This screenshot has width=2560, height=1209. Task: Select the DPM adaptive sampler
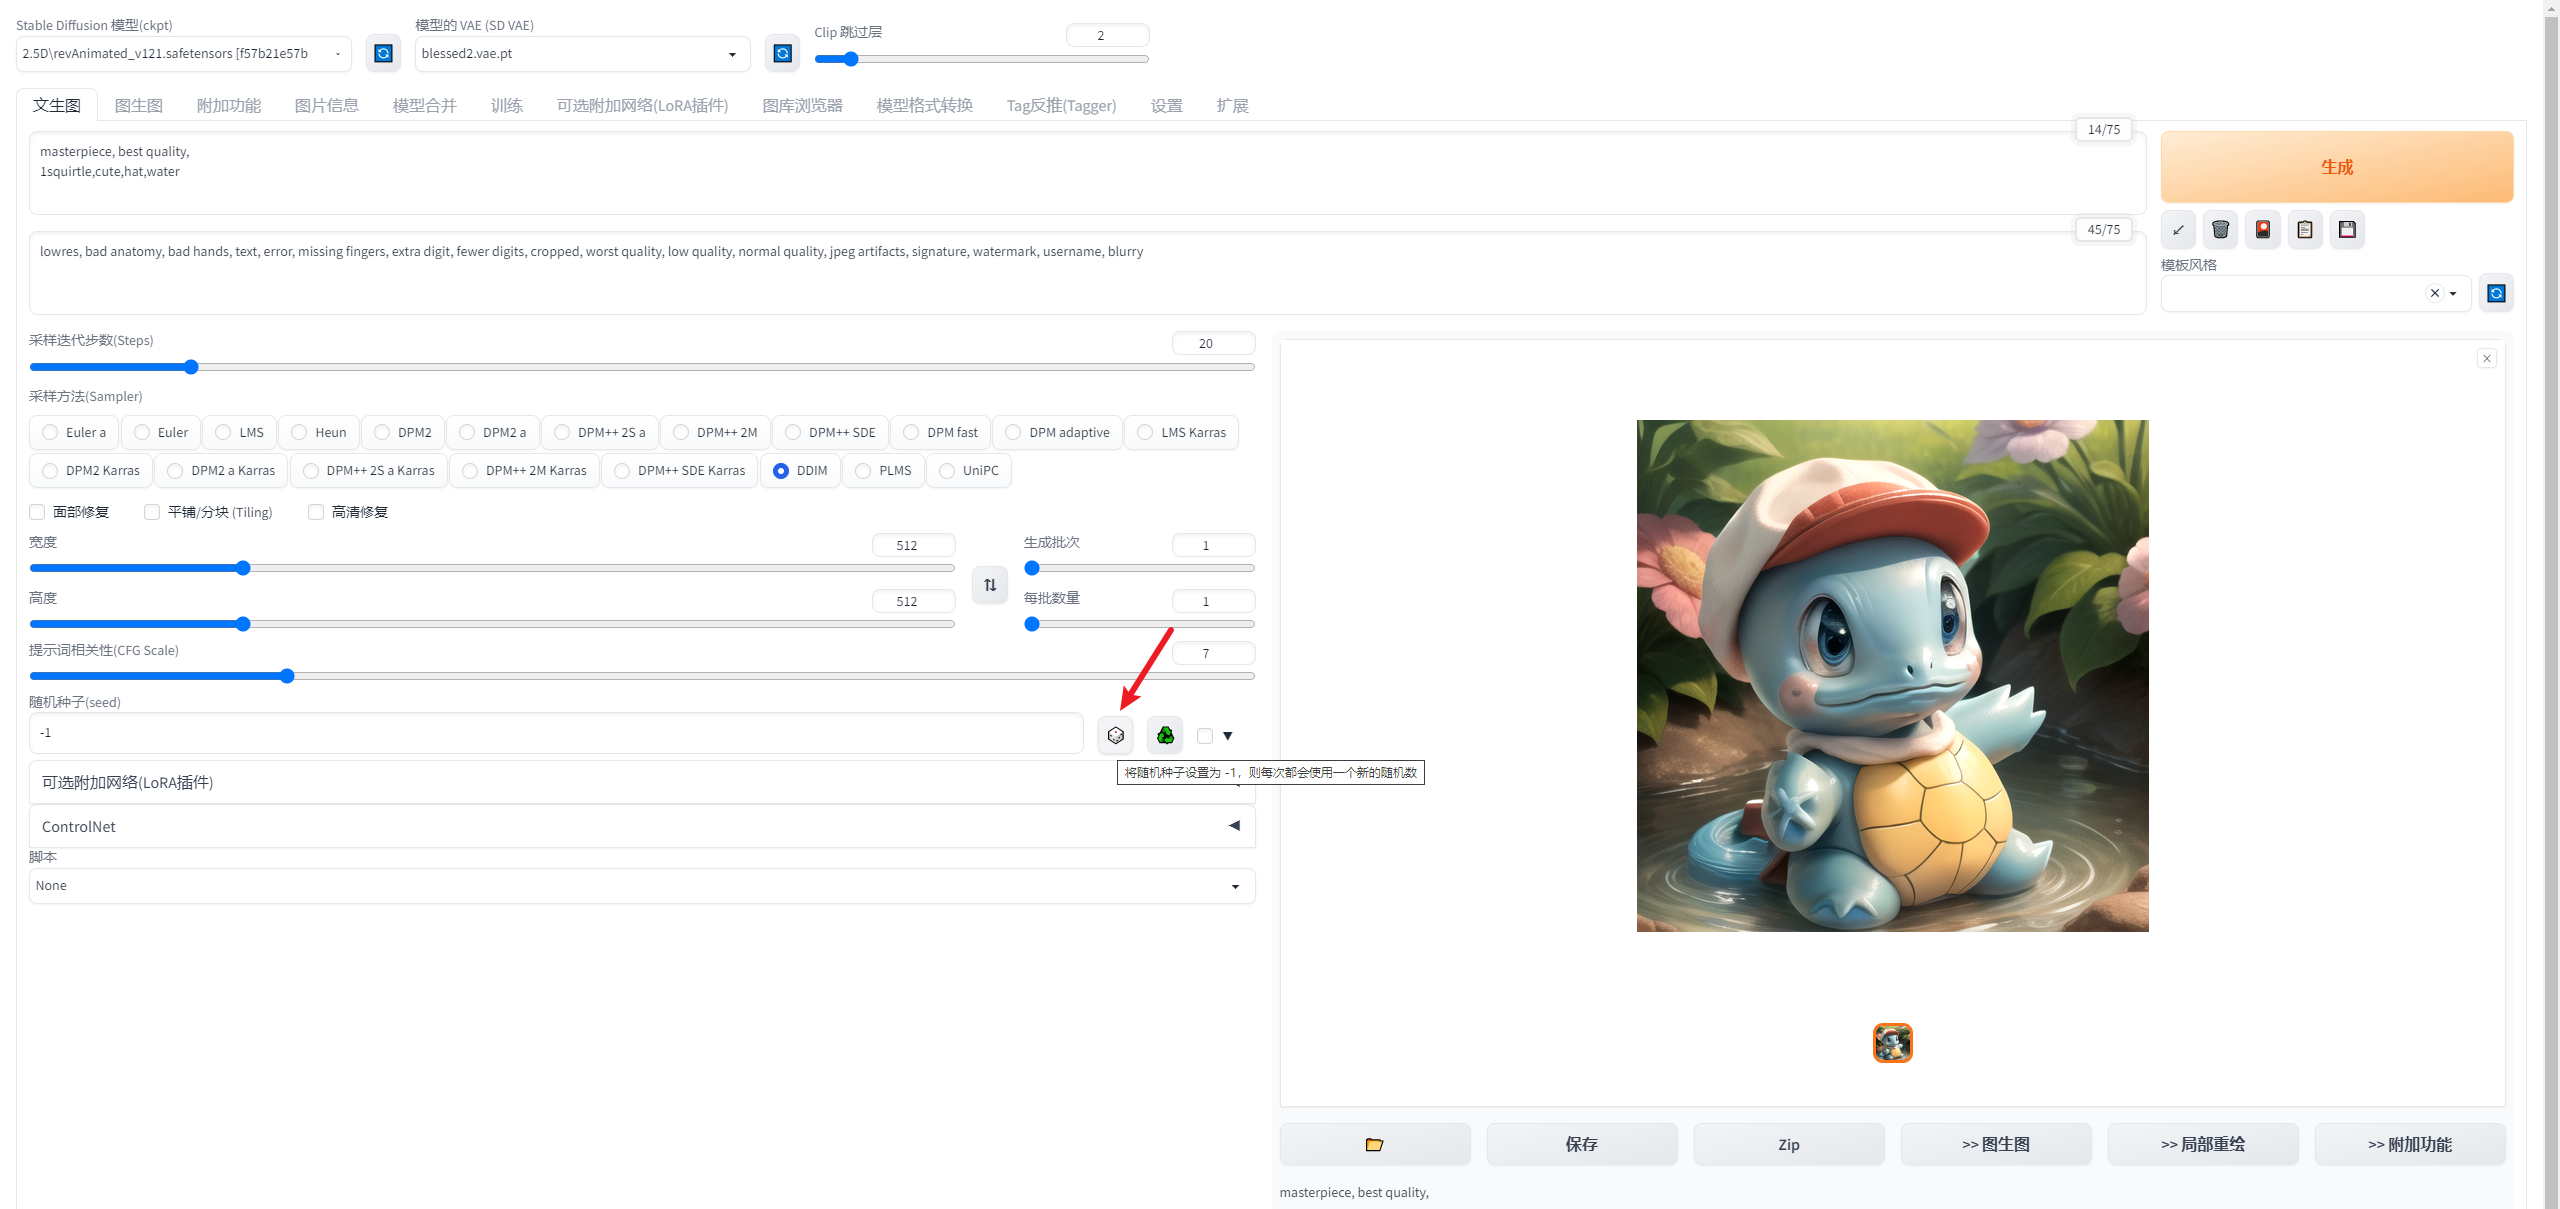click(x=1058, y=432)
